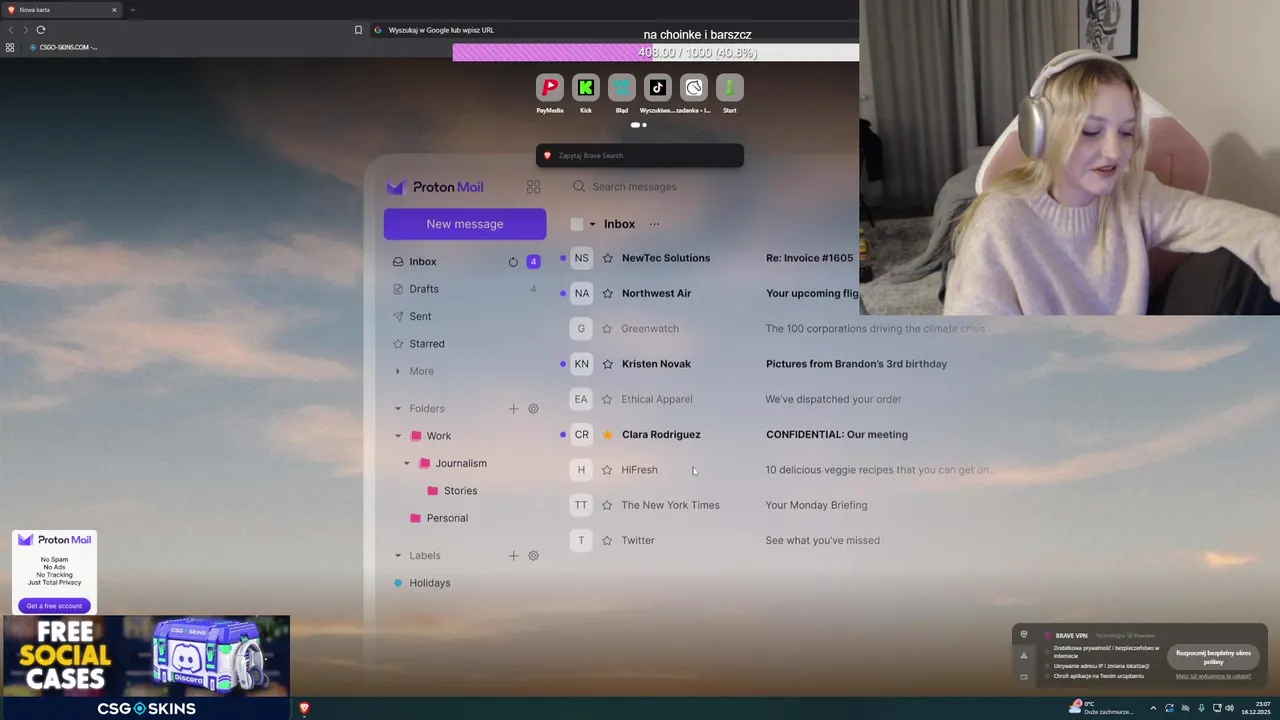Screen dimensions: 1280x720
Task: Collapse the Journalism folder arrow
Action: pyautogui.click(x=407, y=463)
